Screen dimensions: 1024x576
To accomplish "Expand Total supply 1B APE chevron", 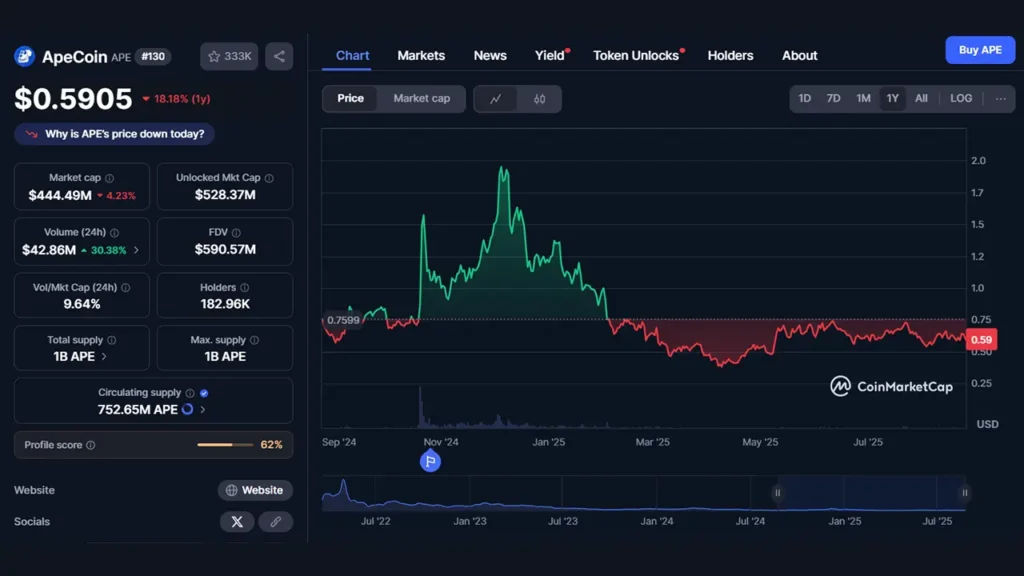I will pos(104,357).
